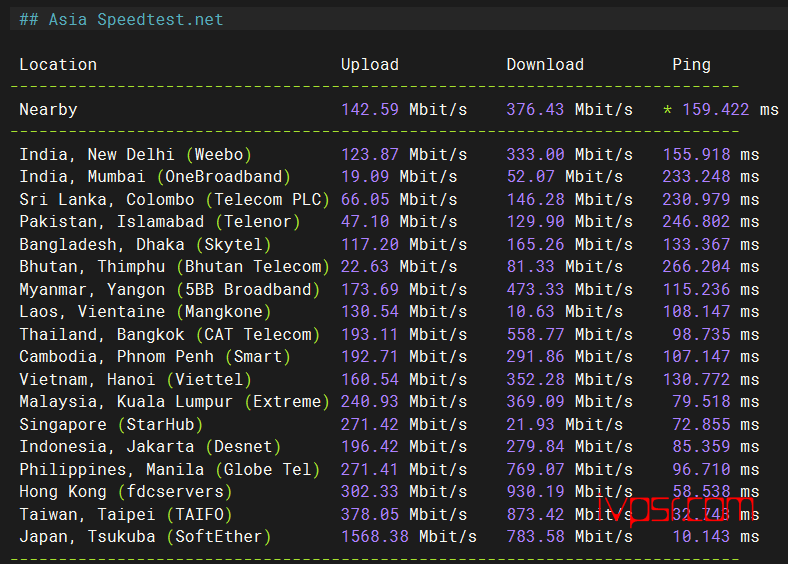Click 'Vietnam, Hanoi (Viettel)' row label
The image size is (788, 564).
tap(136, 380)
